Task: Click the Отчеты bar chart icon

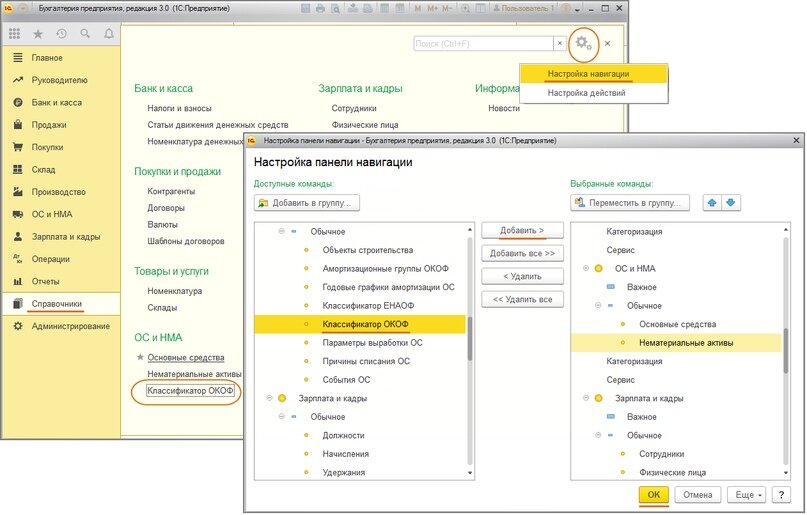Action: pyautogui.click(x=17, y=281)
